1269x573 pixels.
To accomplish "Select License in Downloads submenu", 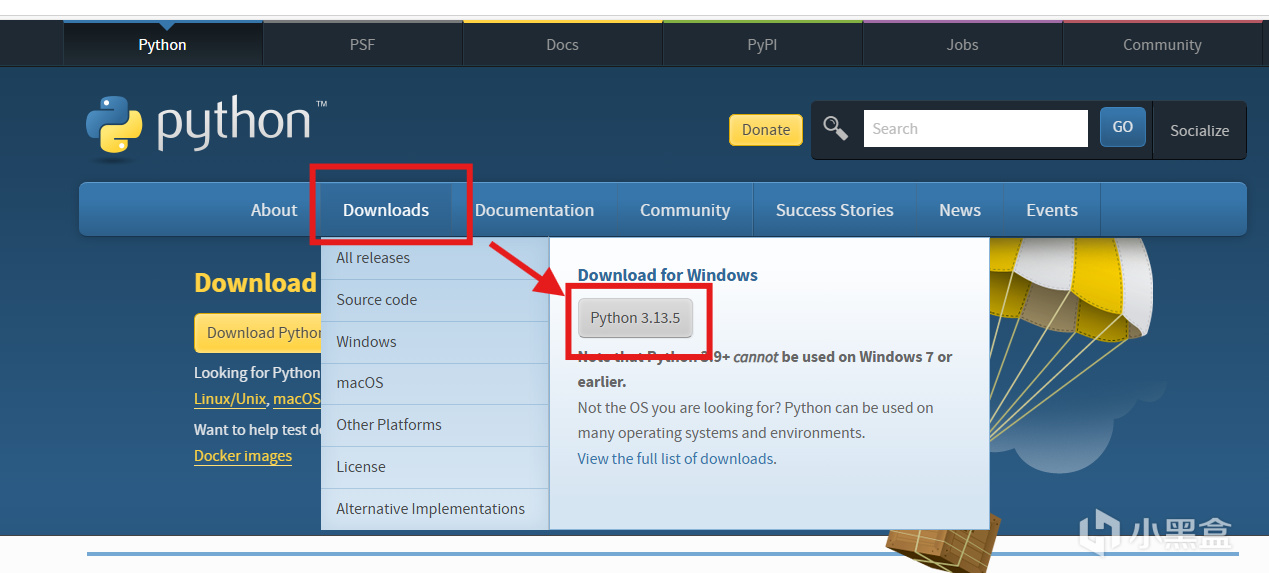I will [x=435, y=467].
